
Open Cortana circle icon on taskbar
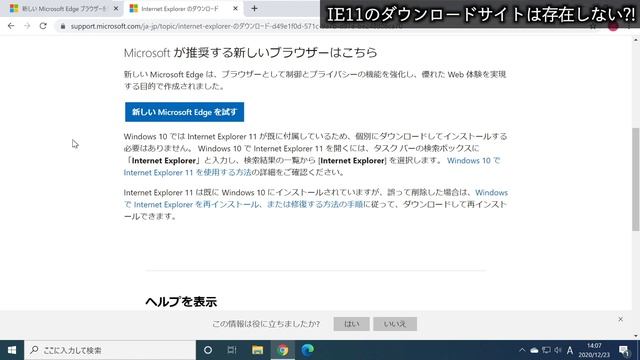[x=208, y=350]
